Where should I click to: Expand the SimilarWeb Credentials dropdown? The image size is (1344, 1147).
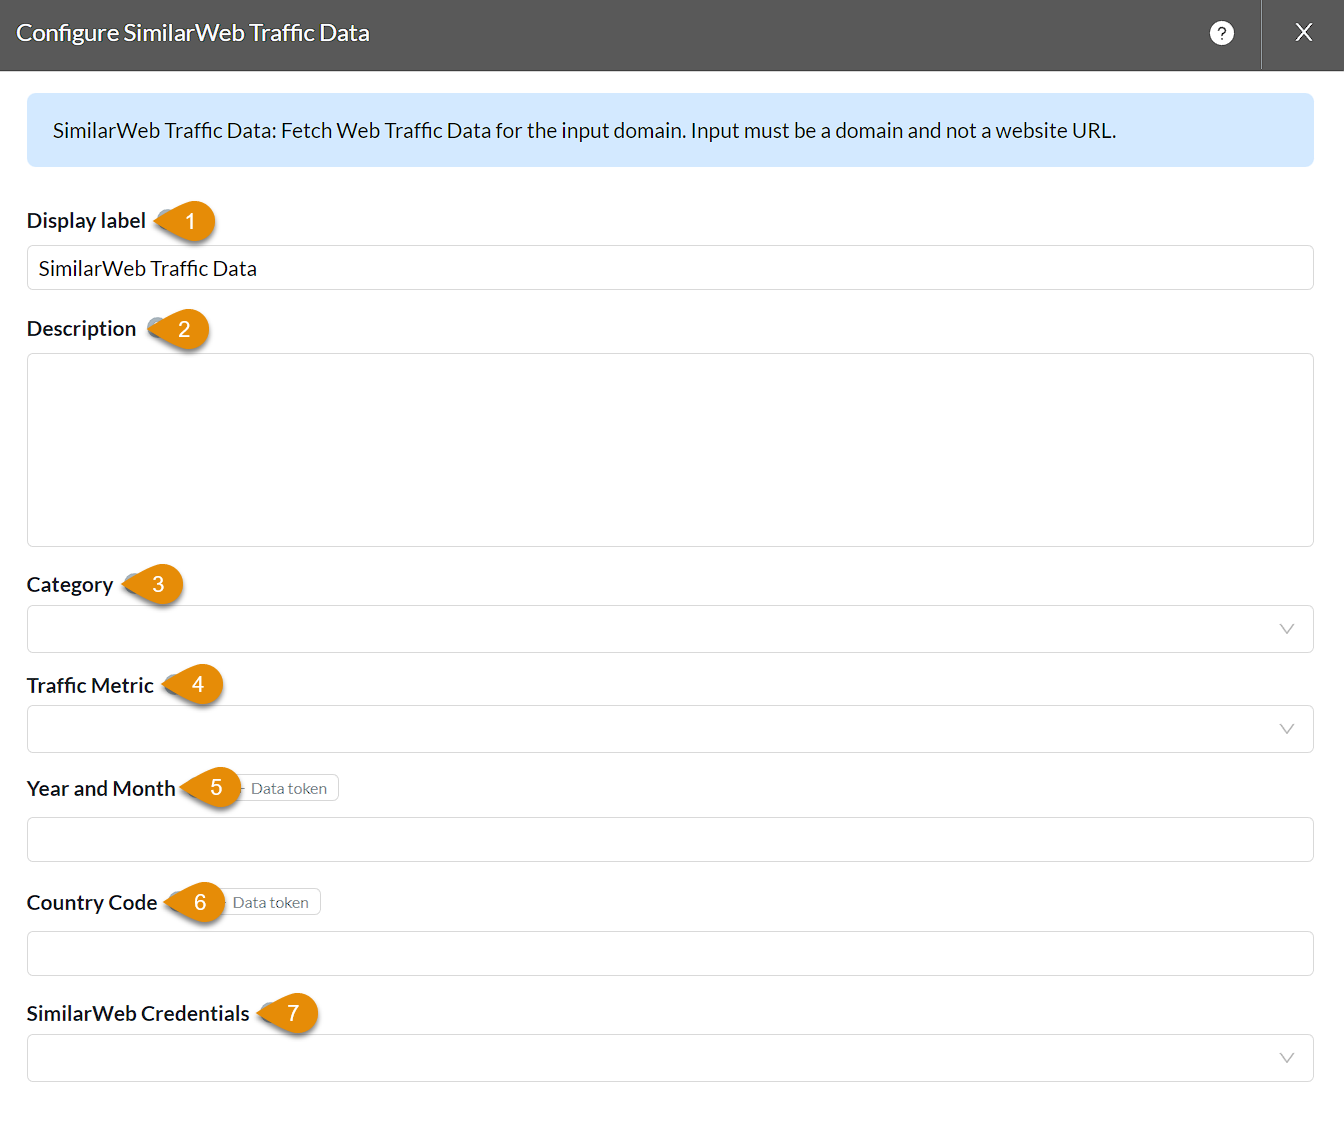[x=669, y=1058]
